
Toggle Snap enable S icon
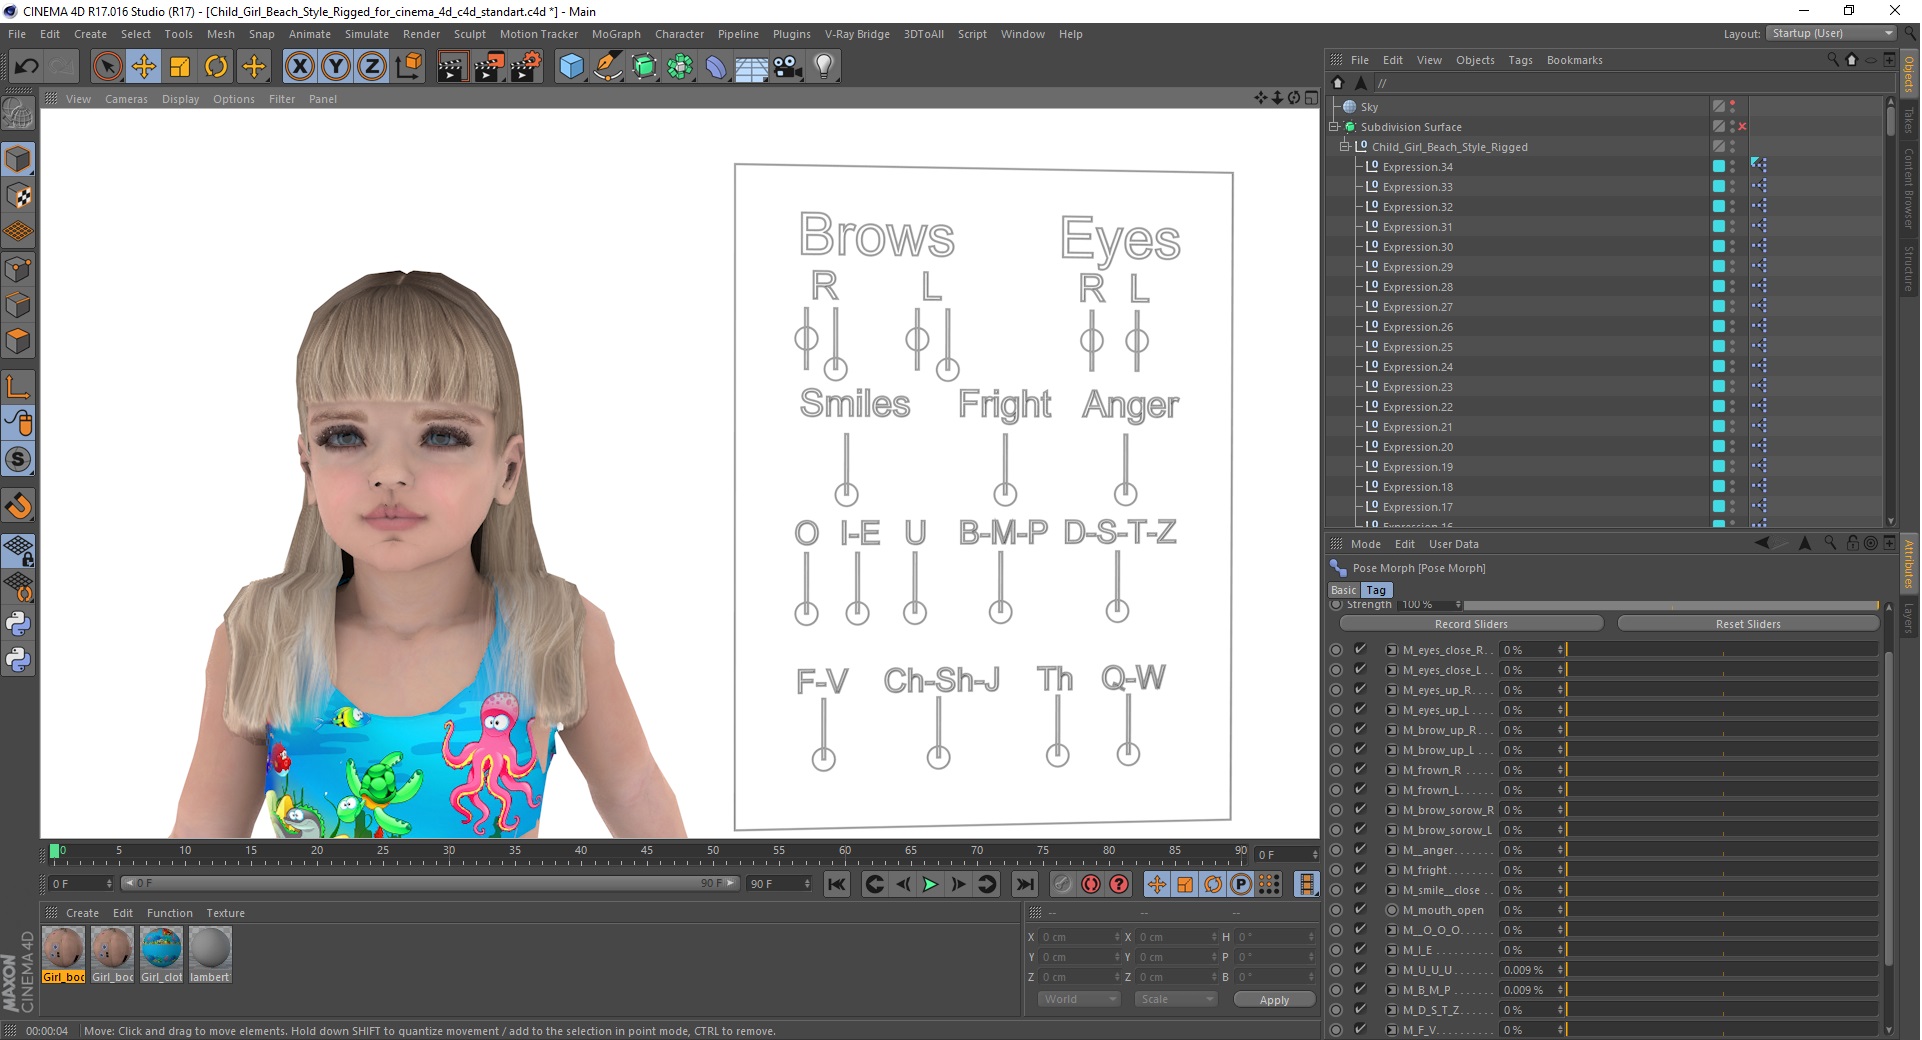(x=18, y=459)
